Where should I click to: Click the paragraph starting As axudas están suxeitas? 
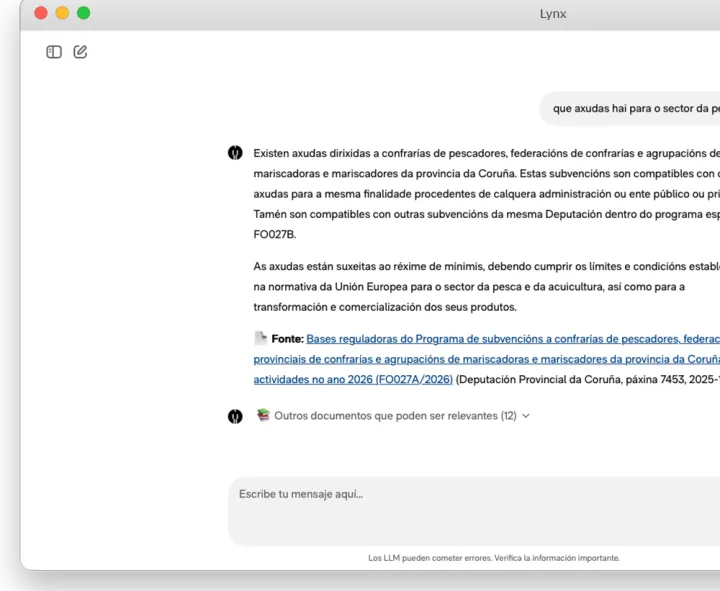point(487,287)
